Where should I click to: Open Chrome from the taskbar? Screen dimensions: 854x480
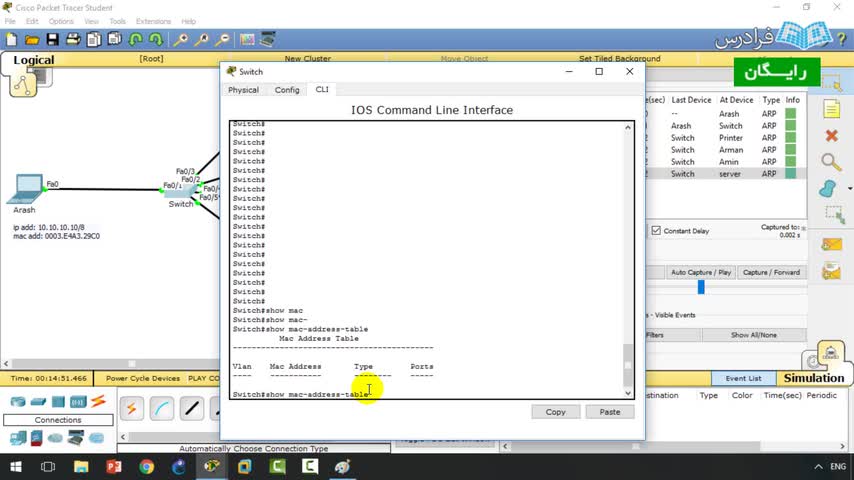pos(147,467)
